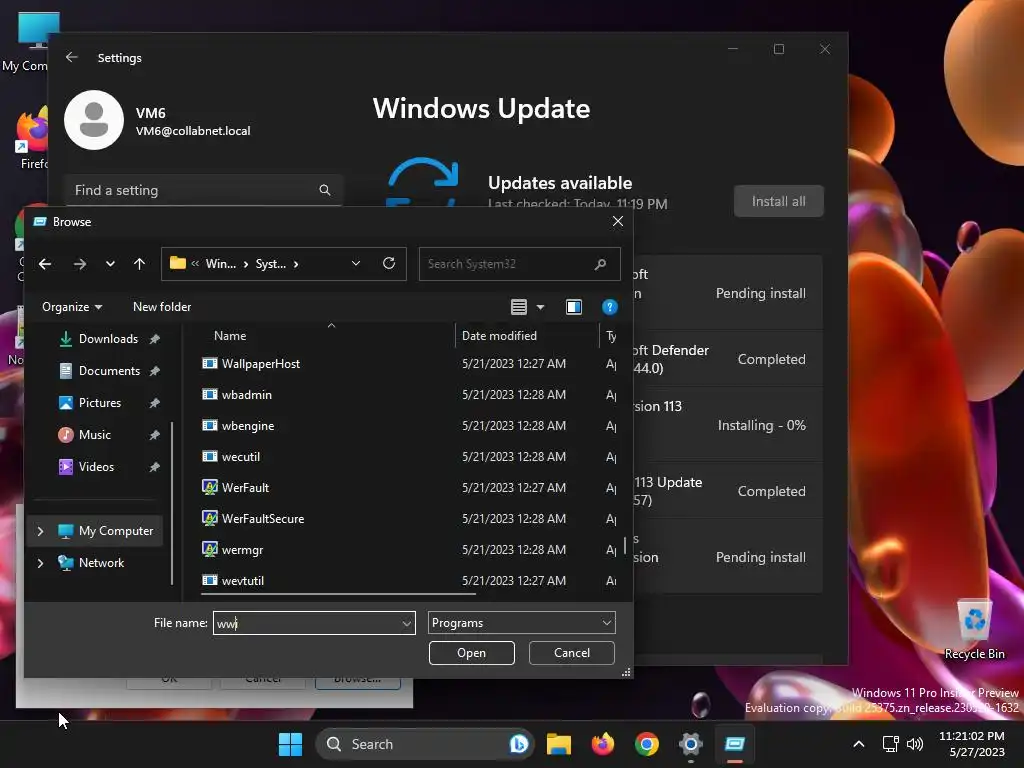Click the search magnifier in Browse dialog

pos(601,264)
